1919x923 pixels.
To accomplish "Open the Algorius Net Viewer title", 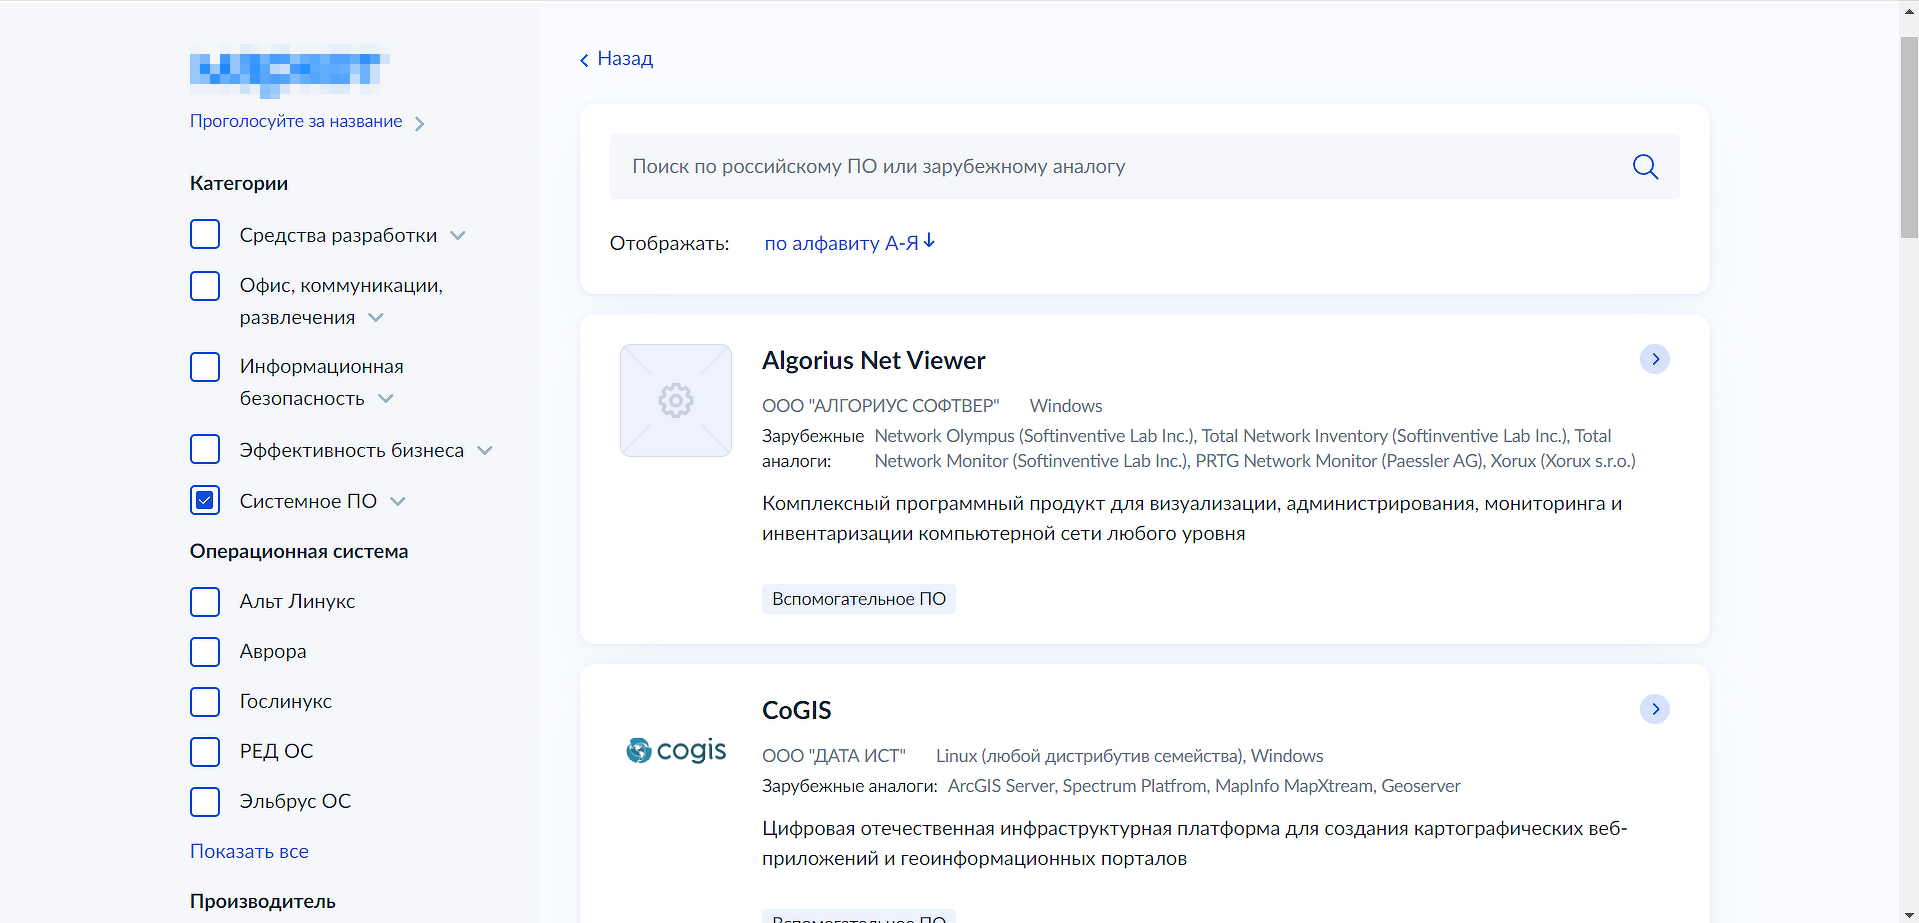I will click(873, 361).
